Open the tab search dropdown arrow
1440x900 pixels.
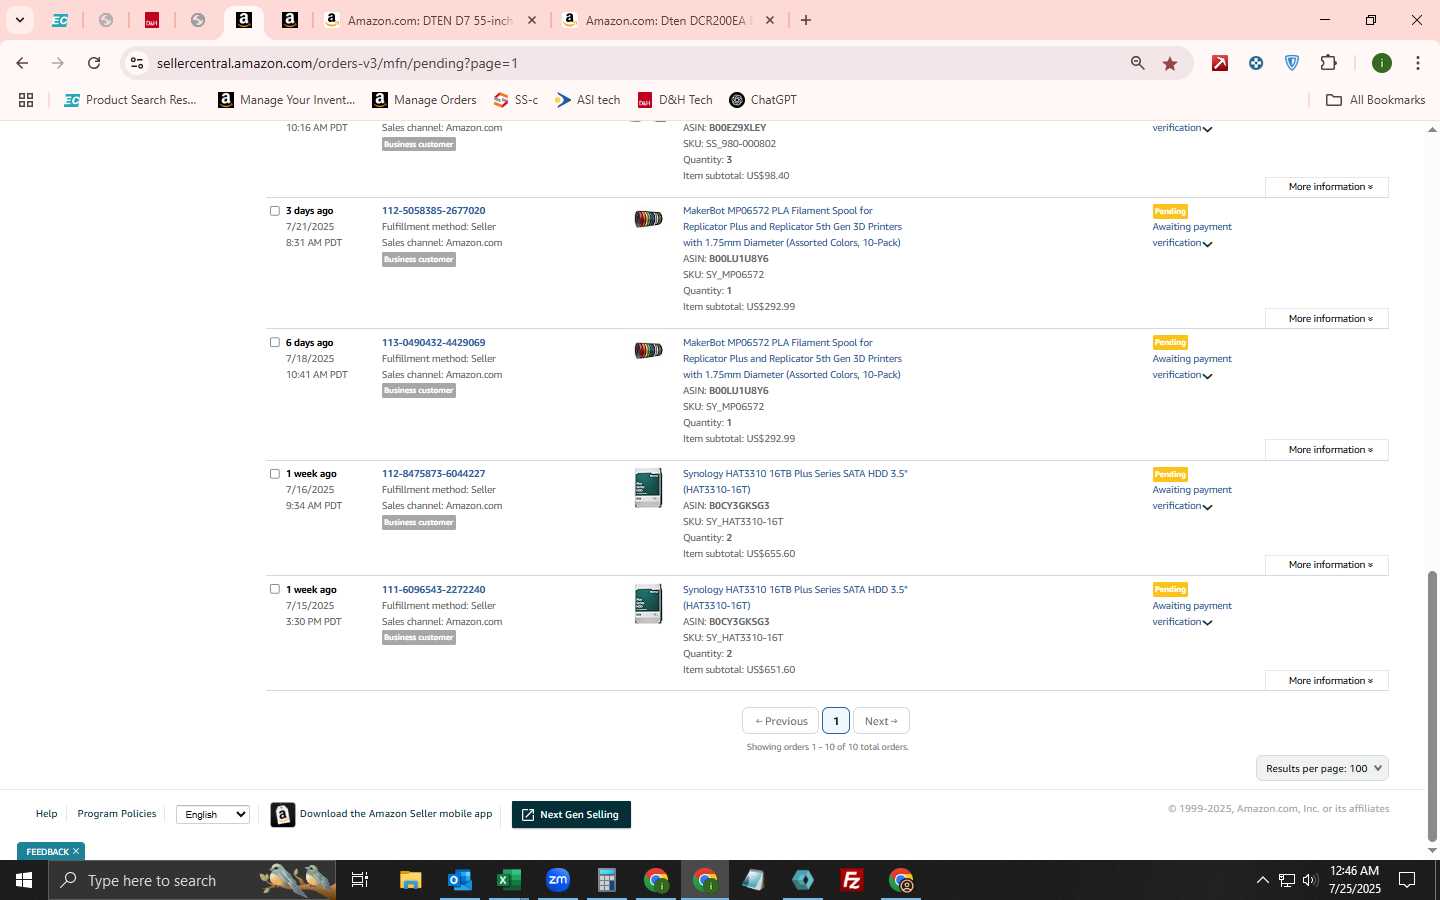coord(19,20)
